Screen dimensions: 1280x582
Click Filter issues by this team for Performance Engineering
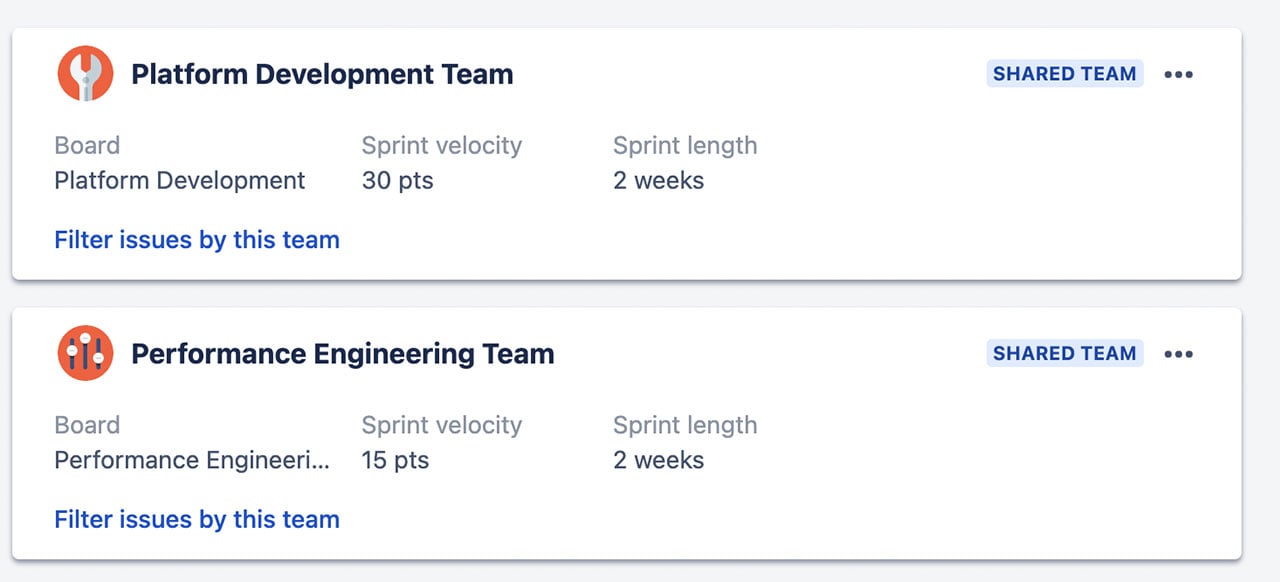point(196,519)
